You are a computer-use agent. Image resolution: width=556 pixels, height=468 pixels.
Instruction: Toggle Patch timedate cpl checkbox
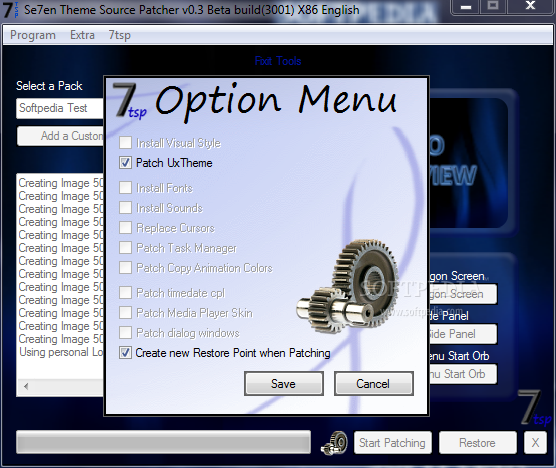[x=125, y=293]
